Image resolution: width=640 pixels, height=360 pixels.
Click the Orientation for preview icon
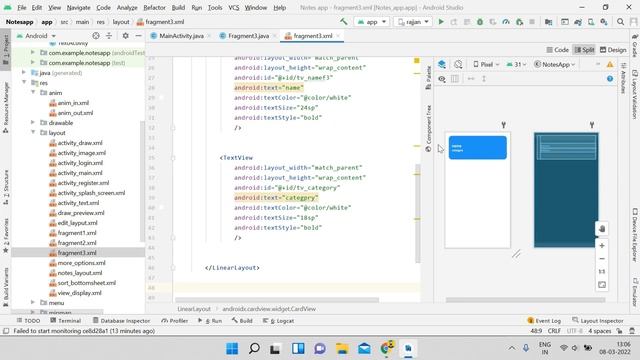[x=458, y=64]
